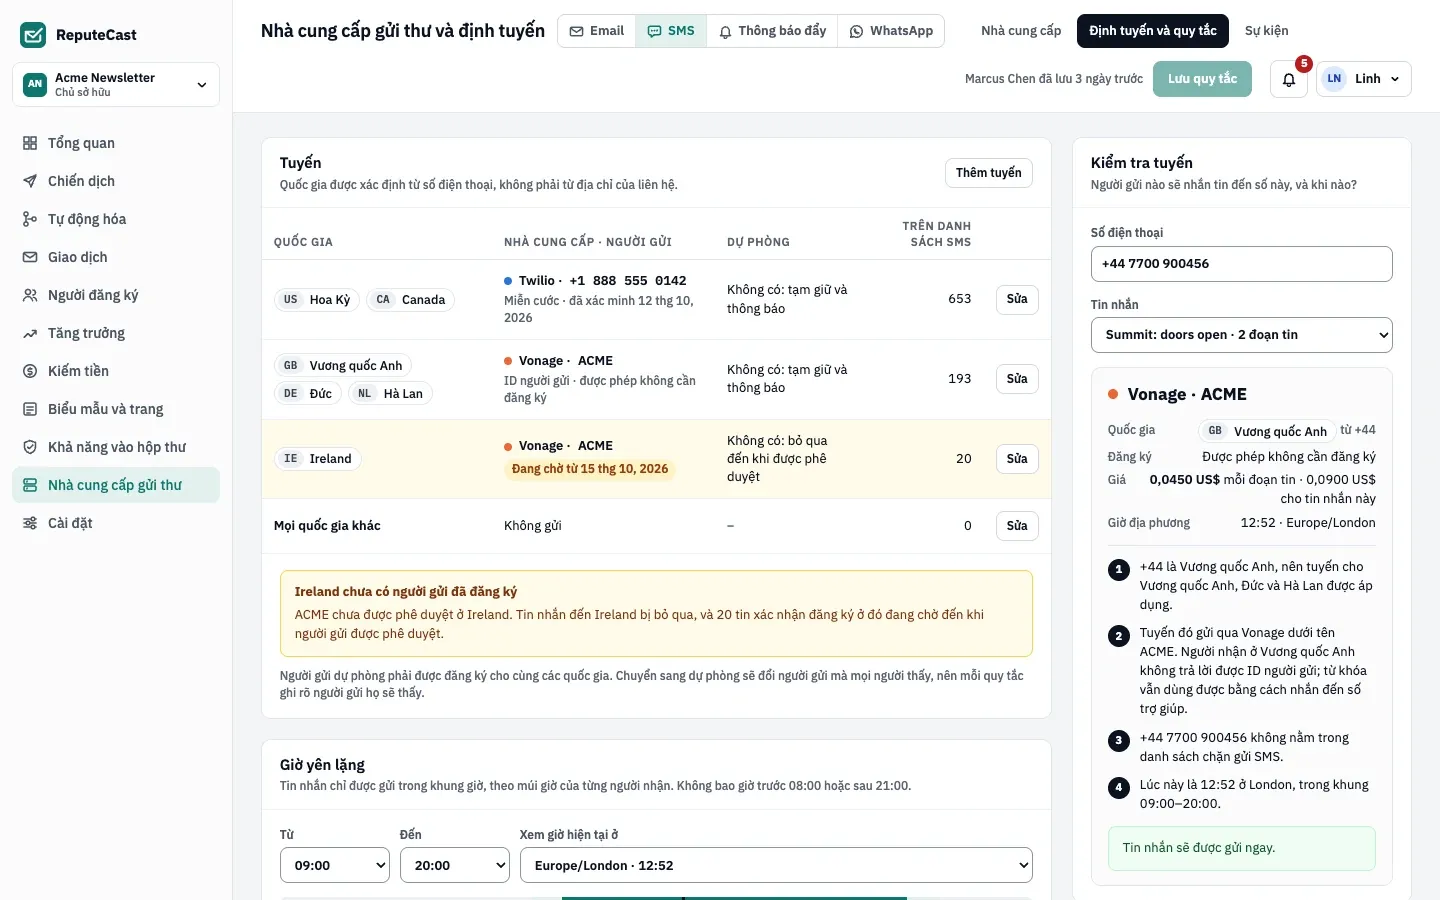Open the Từ 09:00 time dropdown
Image resolution: width=1440 pixels, height=900 pixels.
coord(335,865)
